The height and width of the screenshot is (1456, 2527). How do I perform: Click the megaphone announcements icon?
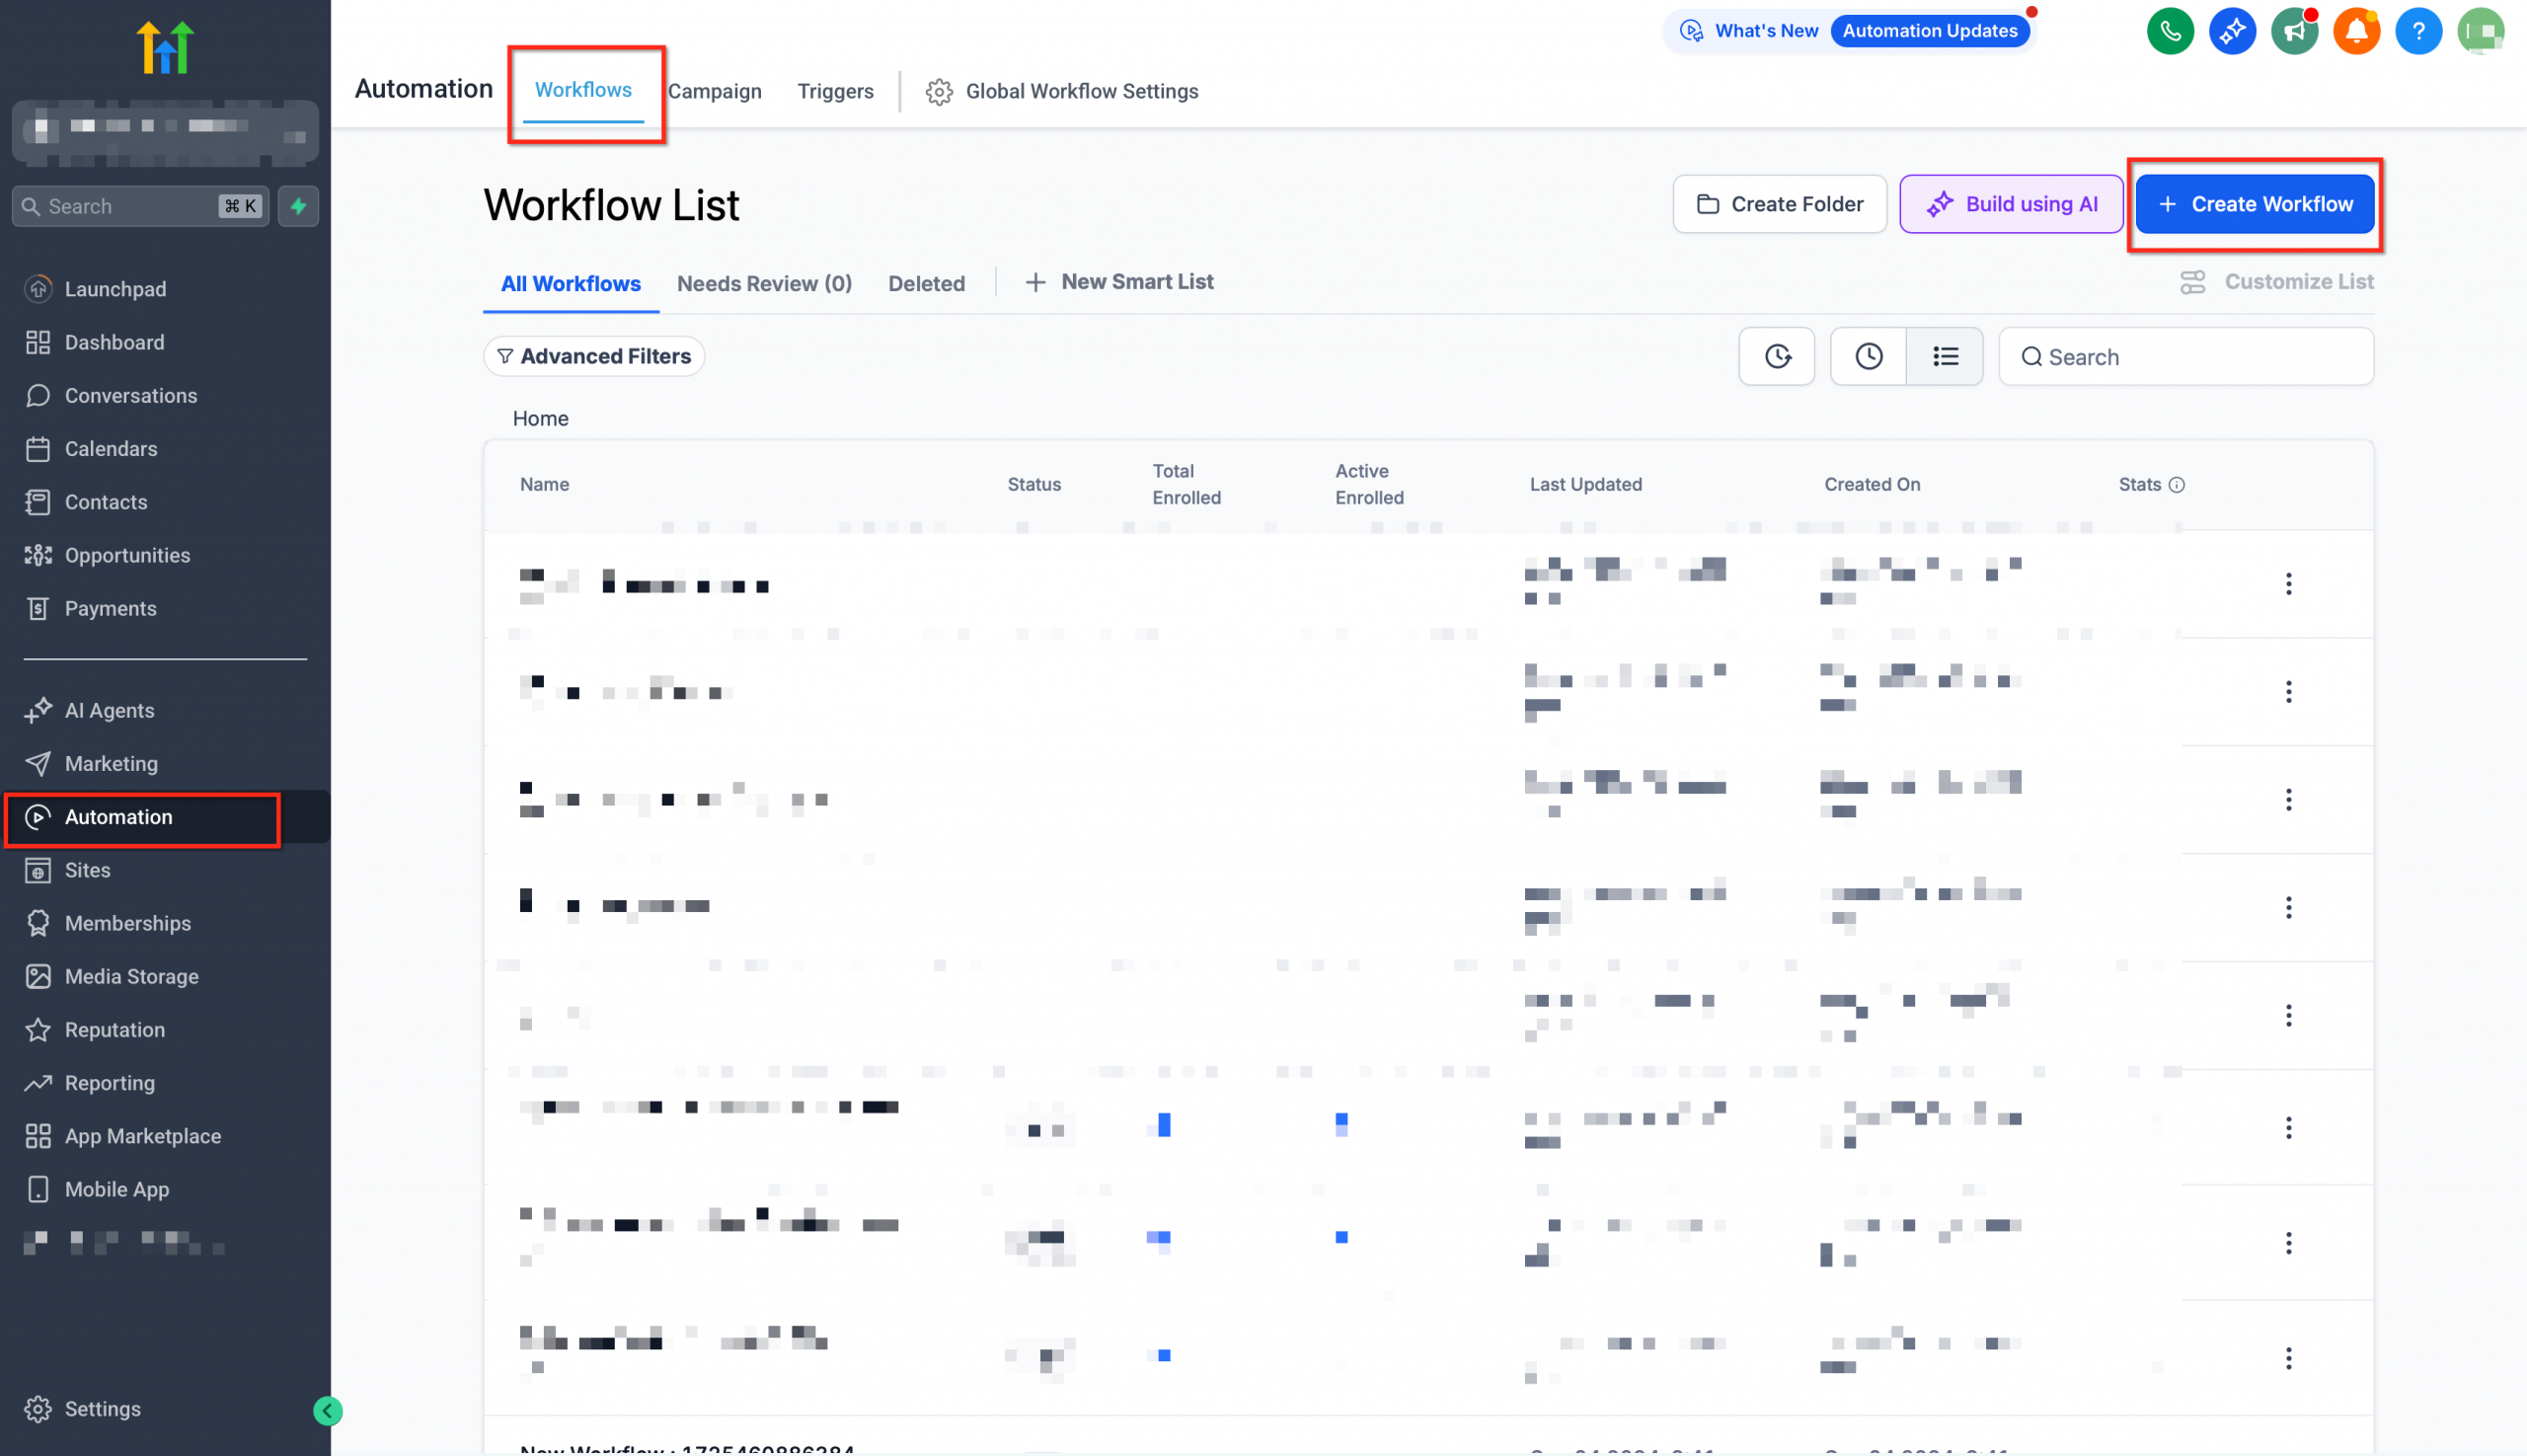pos(2295,31)
